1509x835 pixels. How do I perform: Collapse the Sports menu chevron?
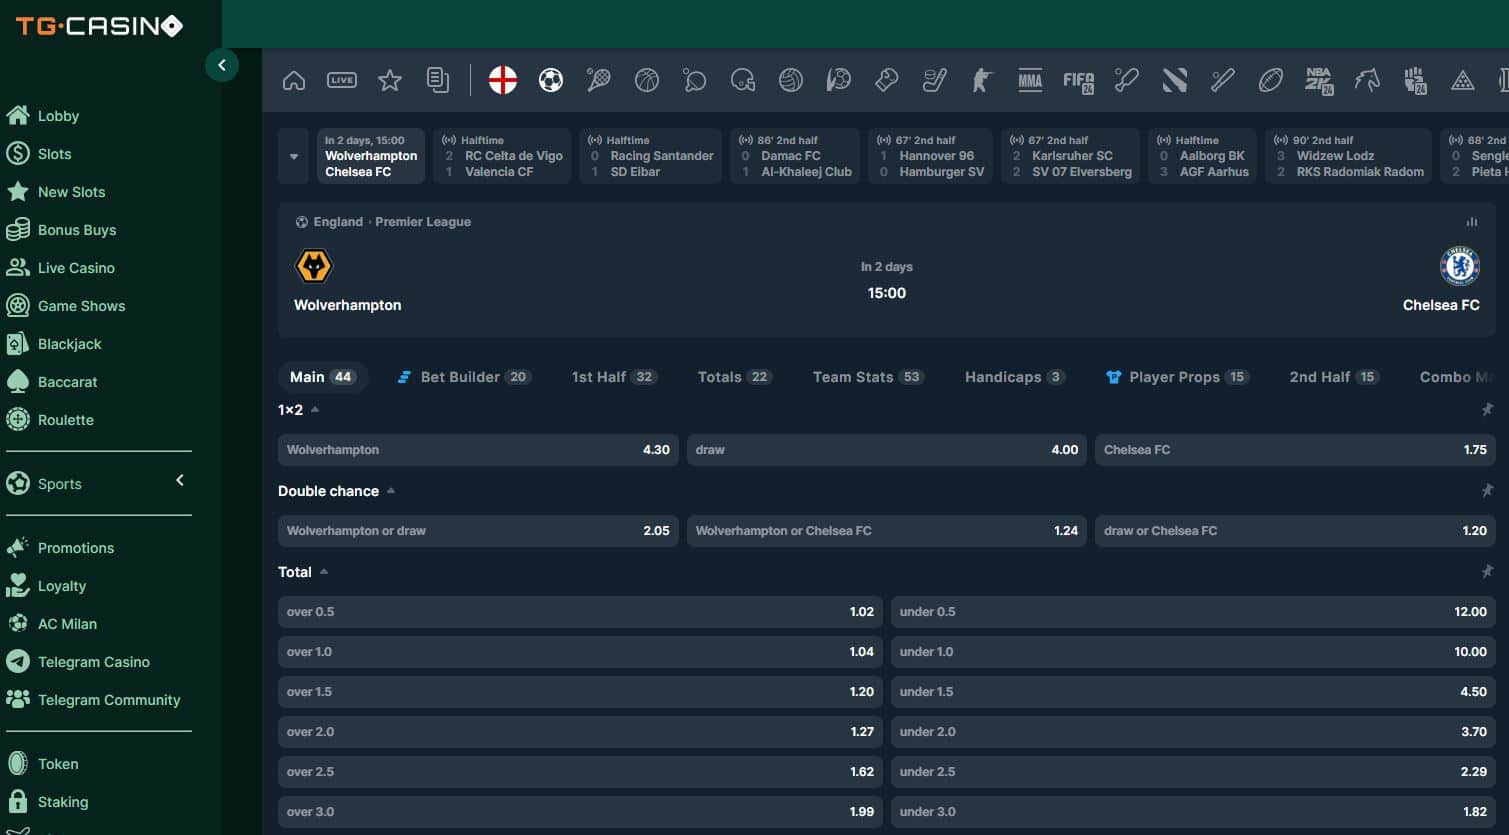click(180, 481)
